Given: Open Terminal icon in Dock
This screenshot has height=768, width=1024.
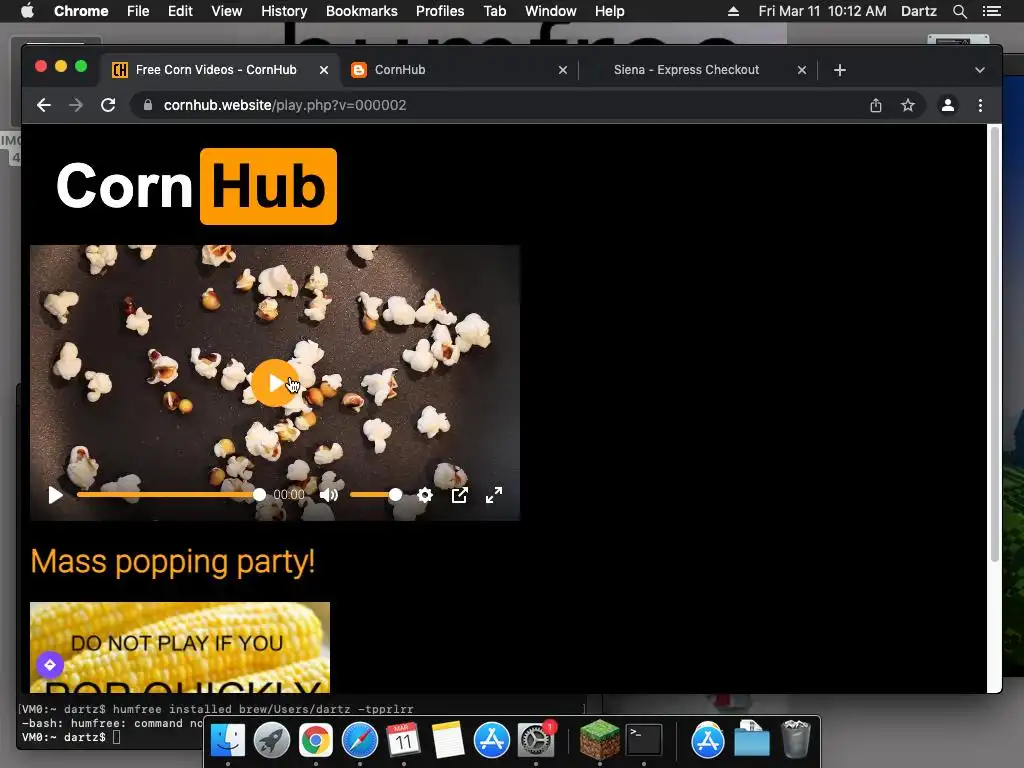Looking at the screenshot, I should point(644,741).
